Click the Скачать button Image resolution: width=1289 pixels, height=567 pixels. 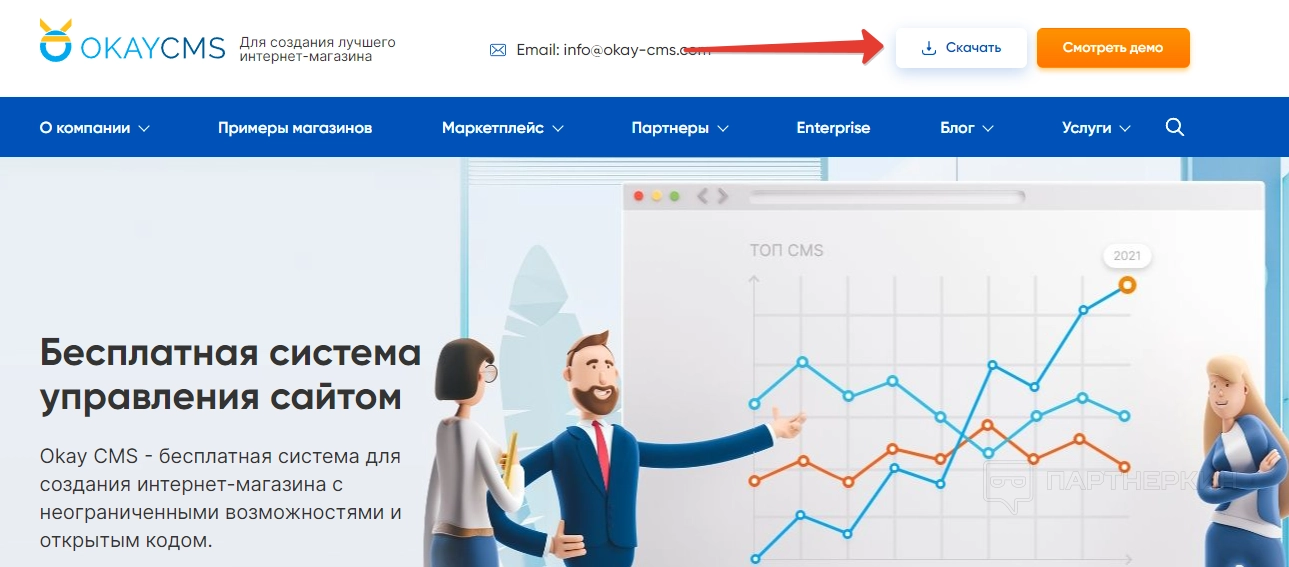[x=961, y=48]
